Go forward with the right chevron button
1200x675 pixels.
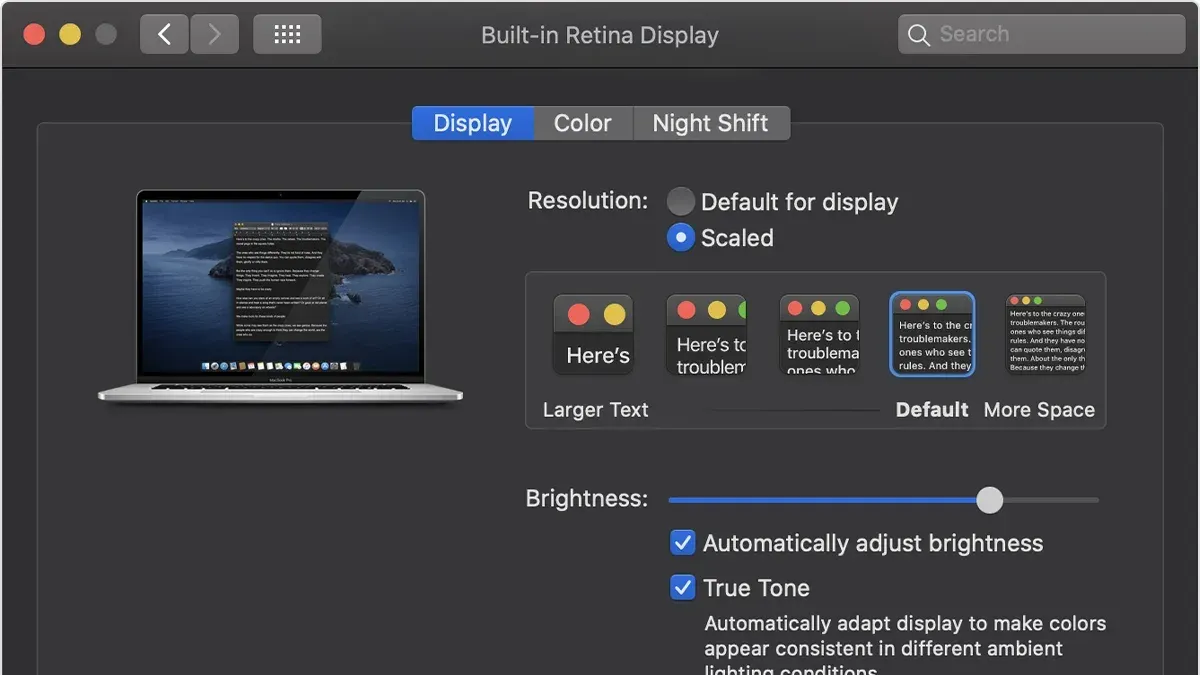pyautogui.click(x=214, y=35)
